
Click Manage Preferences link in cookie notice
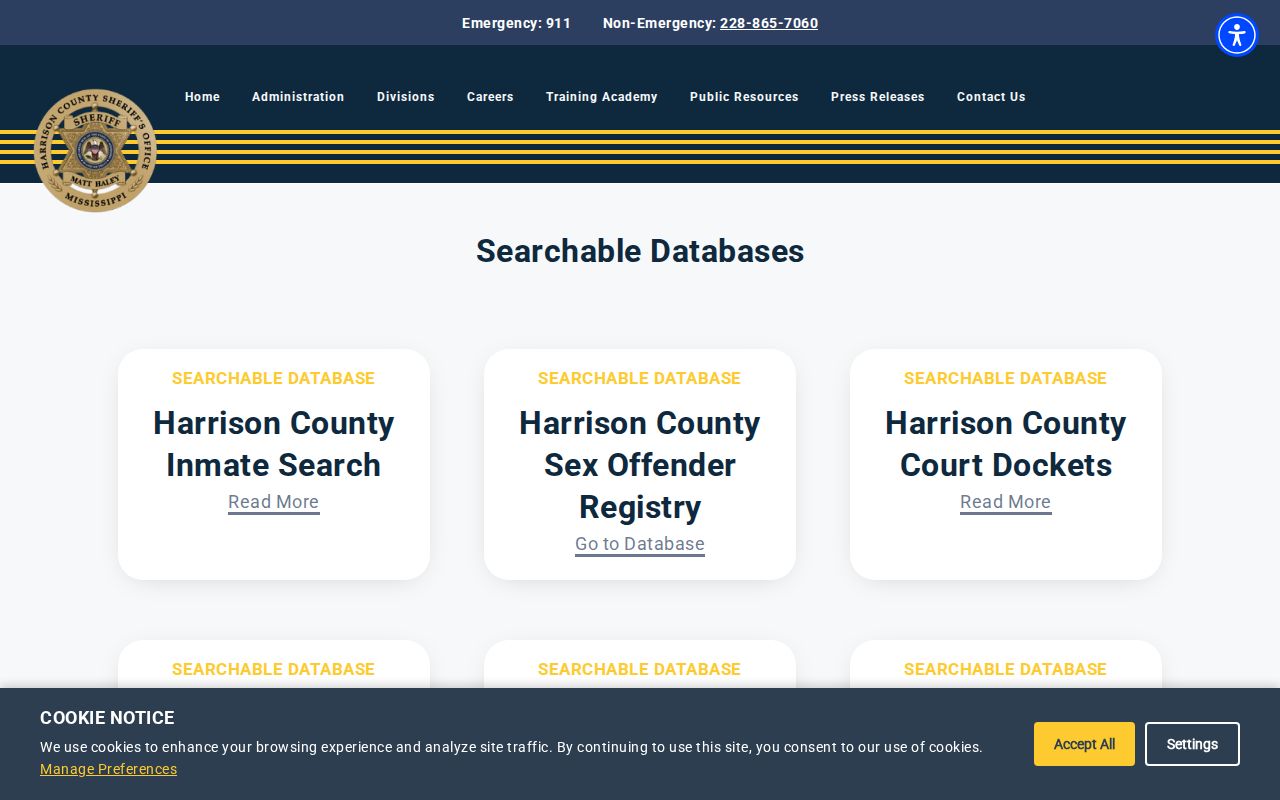pos(108,769)
